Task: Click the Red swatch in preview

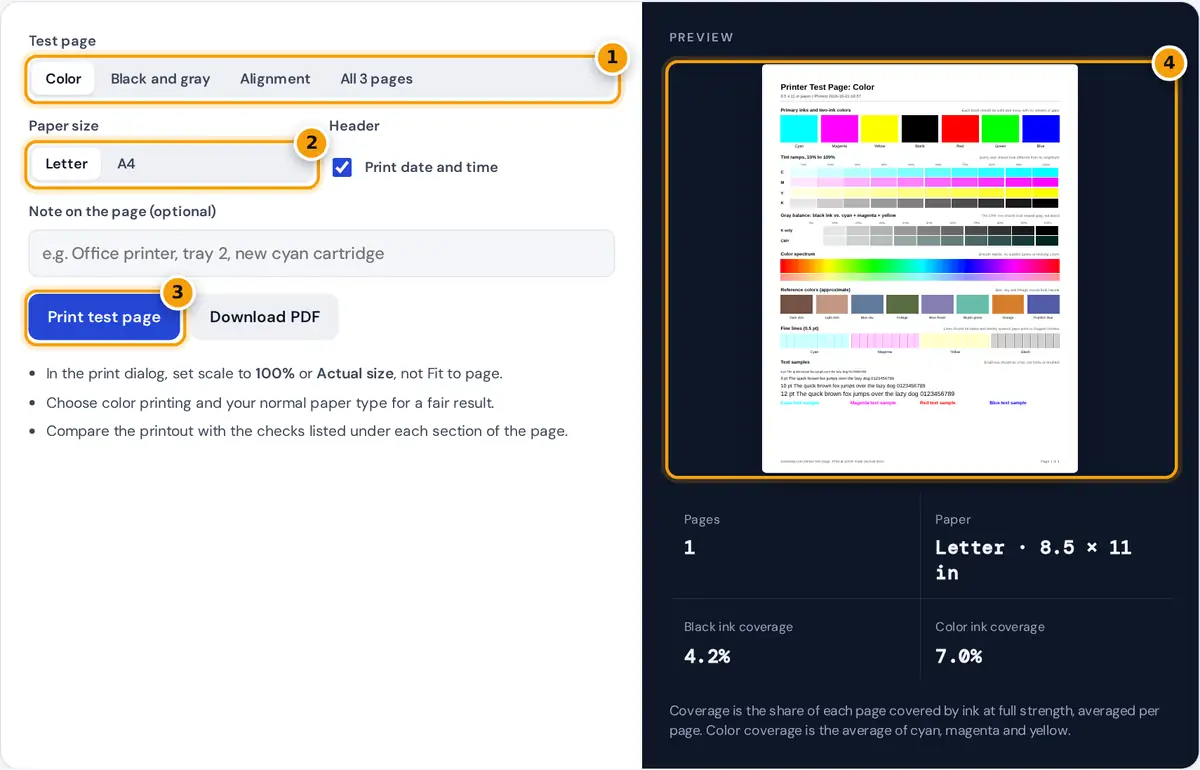Action: tap(960, 129)
